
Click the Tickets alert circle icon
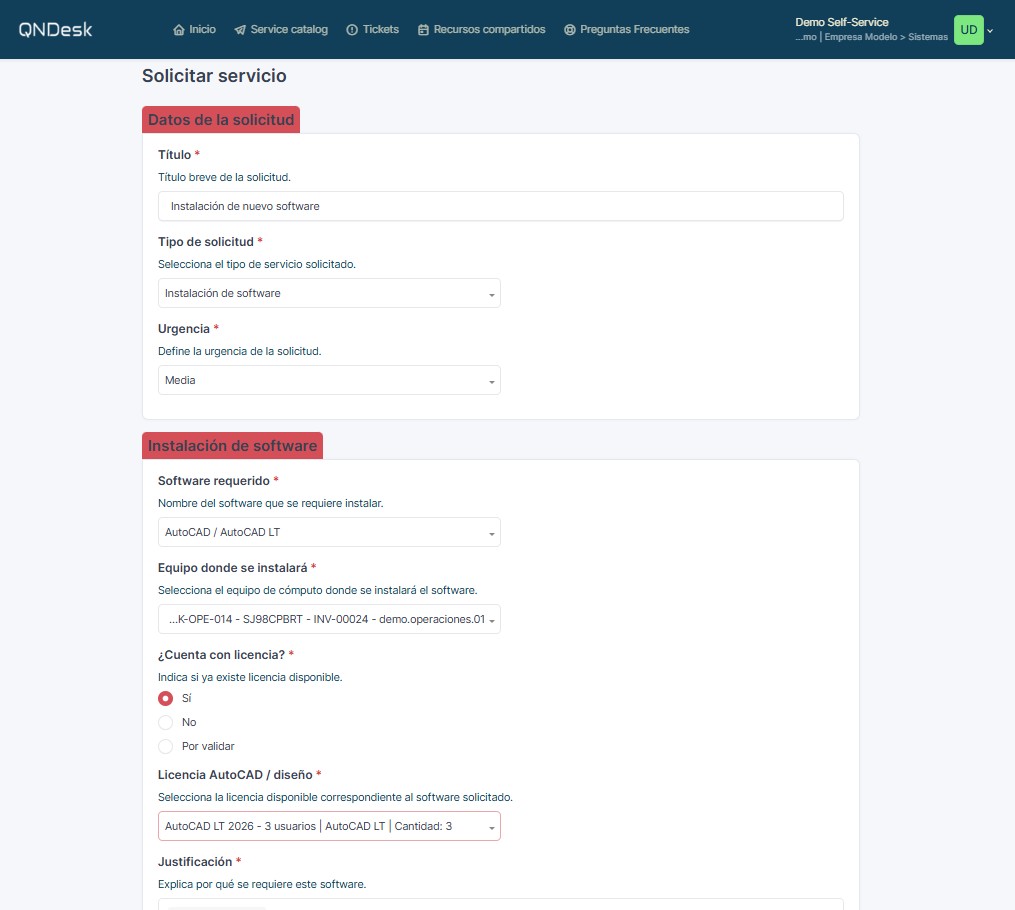click(x=352, y=30)
